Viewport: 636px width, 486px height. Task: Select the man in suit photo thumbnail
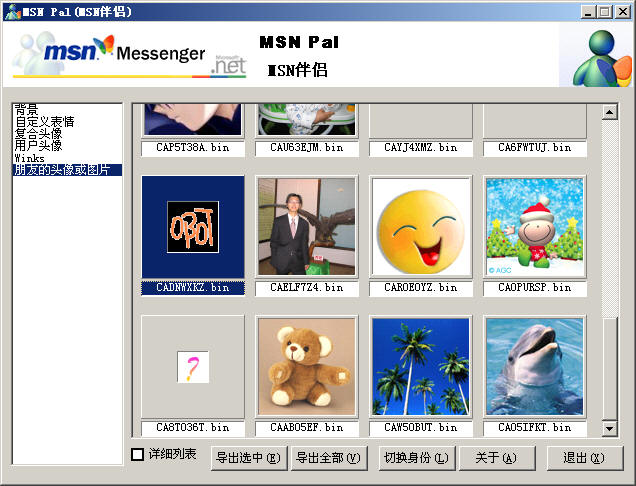click(x=307, y=227)
